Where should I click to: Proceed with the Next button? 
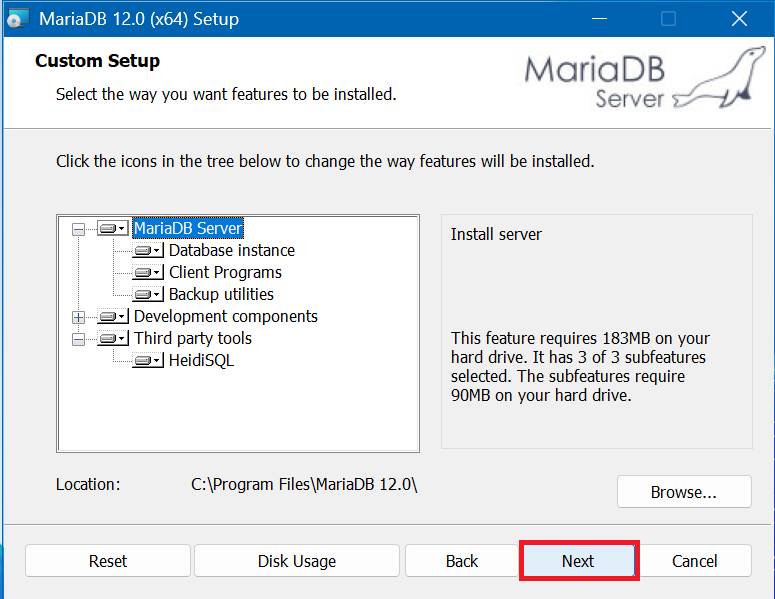(x=578, y=561)
